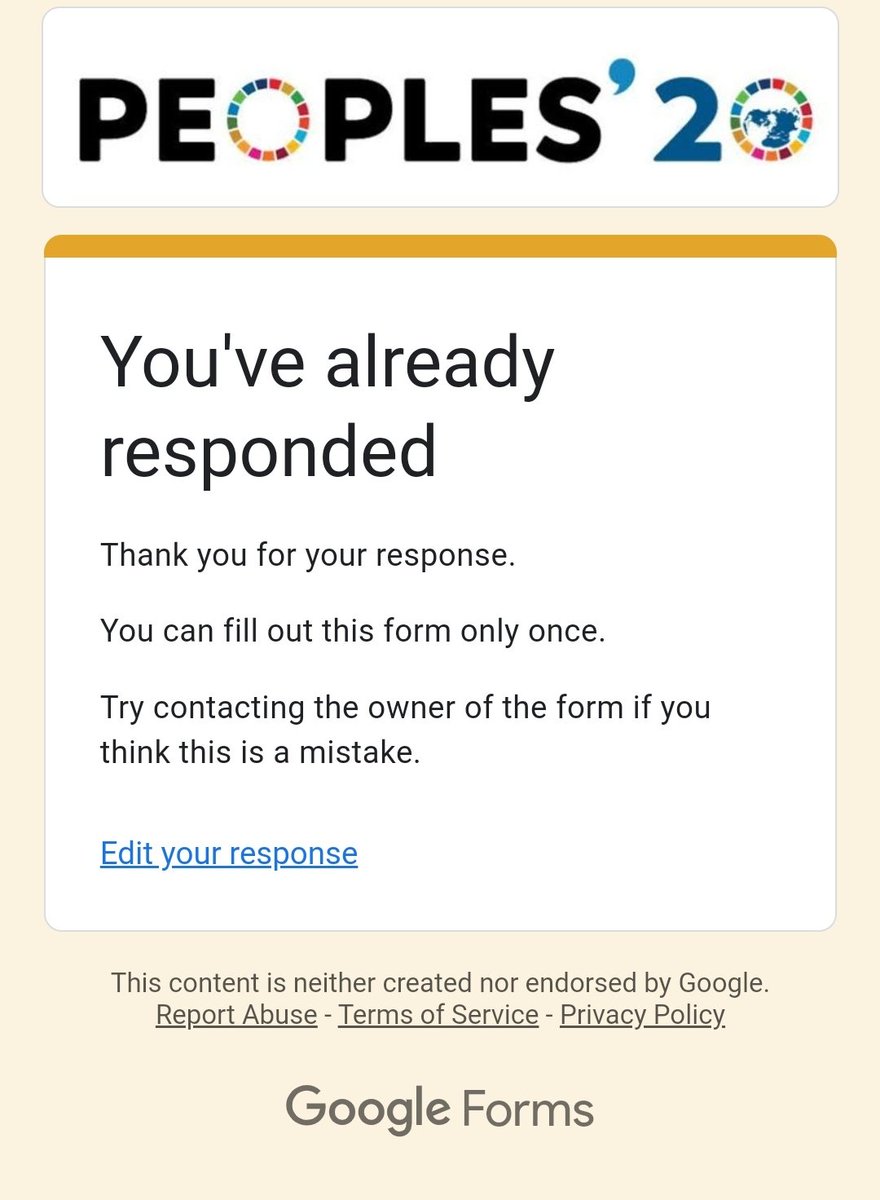Click the black PE letters in the banner

pyautogui.click(x=150, y=120)
